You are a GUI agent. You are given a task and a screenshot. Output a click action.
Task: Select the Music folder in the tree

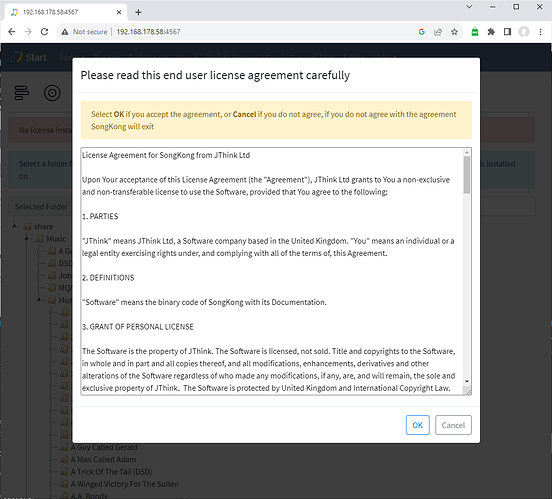[56, 239]
